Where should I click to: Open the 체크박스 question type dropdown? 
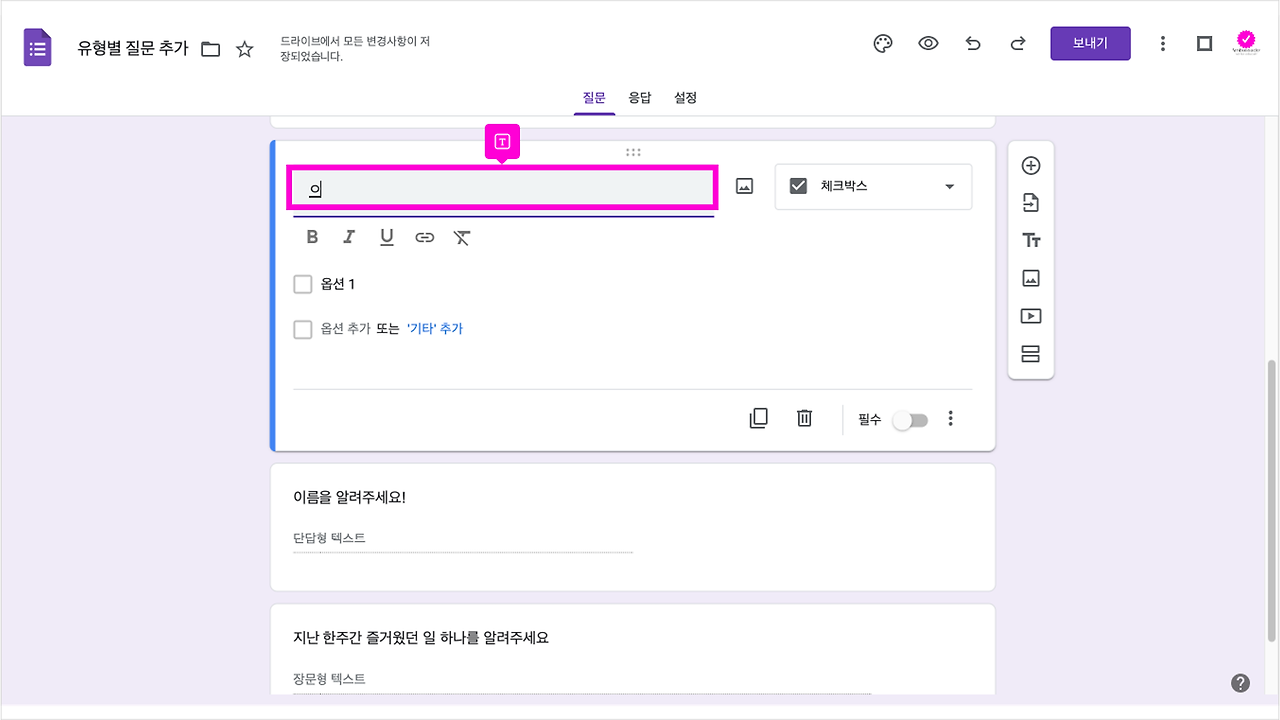coord(872,187)
